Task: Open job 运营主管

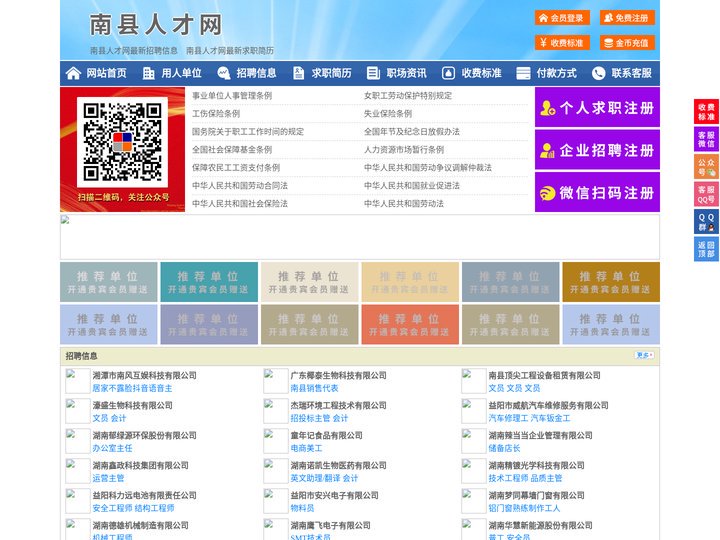Action: [108, 478]
